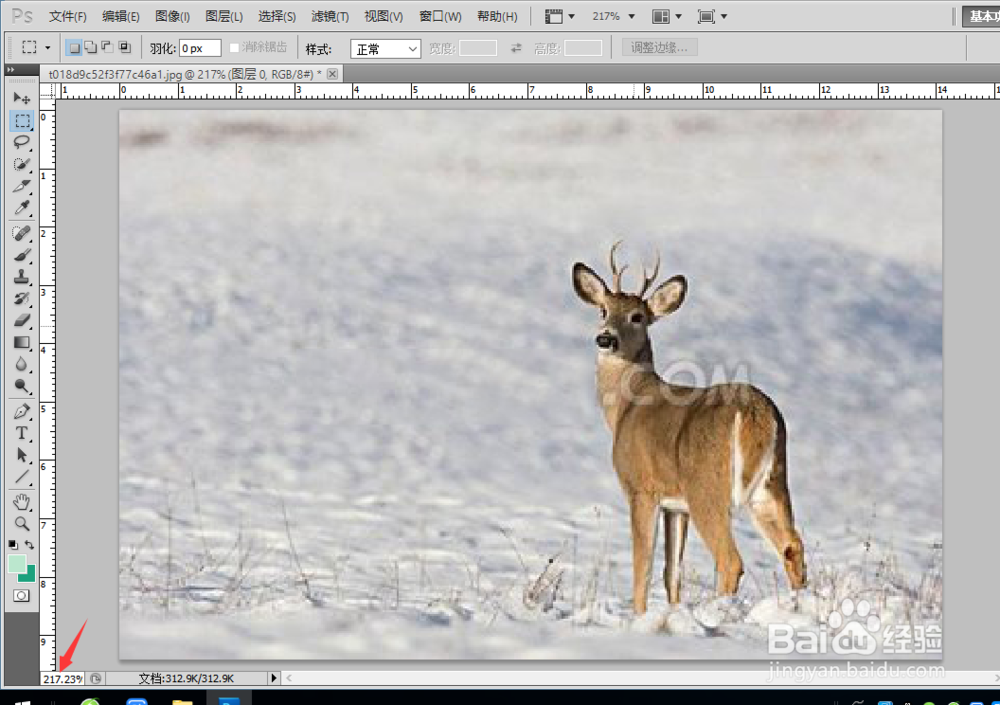
Task: Open the Windows Start button
Action: click(23, 701)
